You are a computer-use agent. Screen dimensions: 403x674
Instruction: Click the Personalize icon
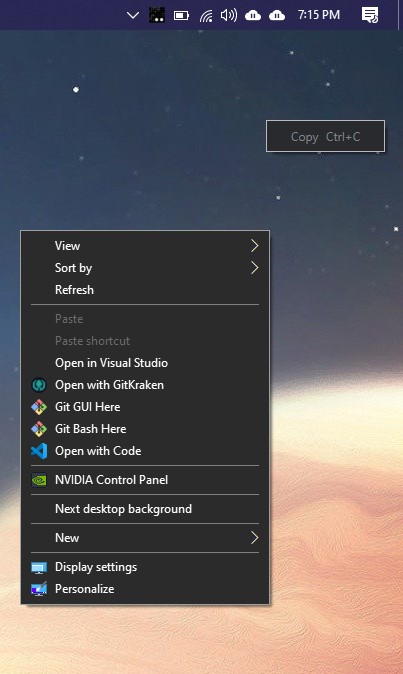tap(39, 589)
